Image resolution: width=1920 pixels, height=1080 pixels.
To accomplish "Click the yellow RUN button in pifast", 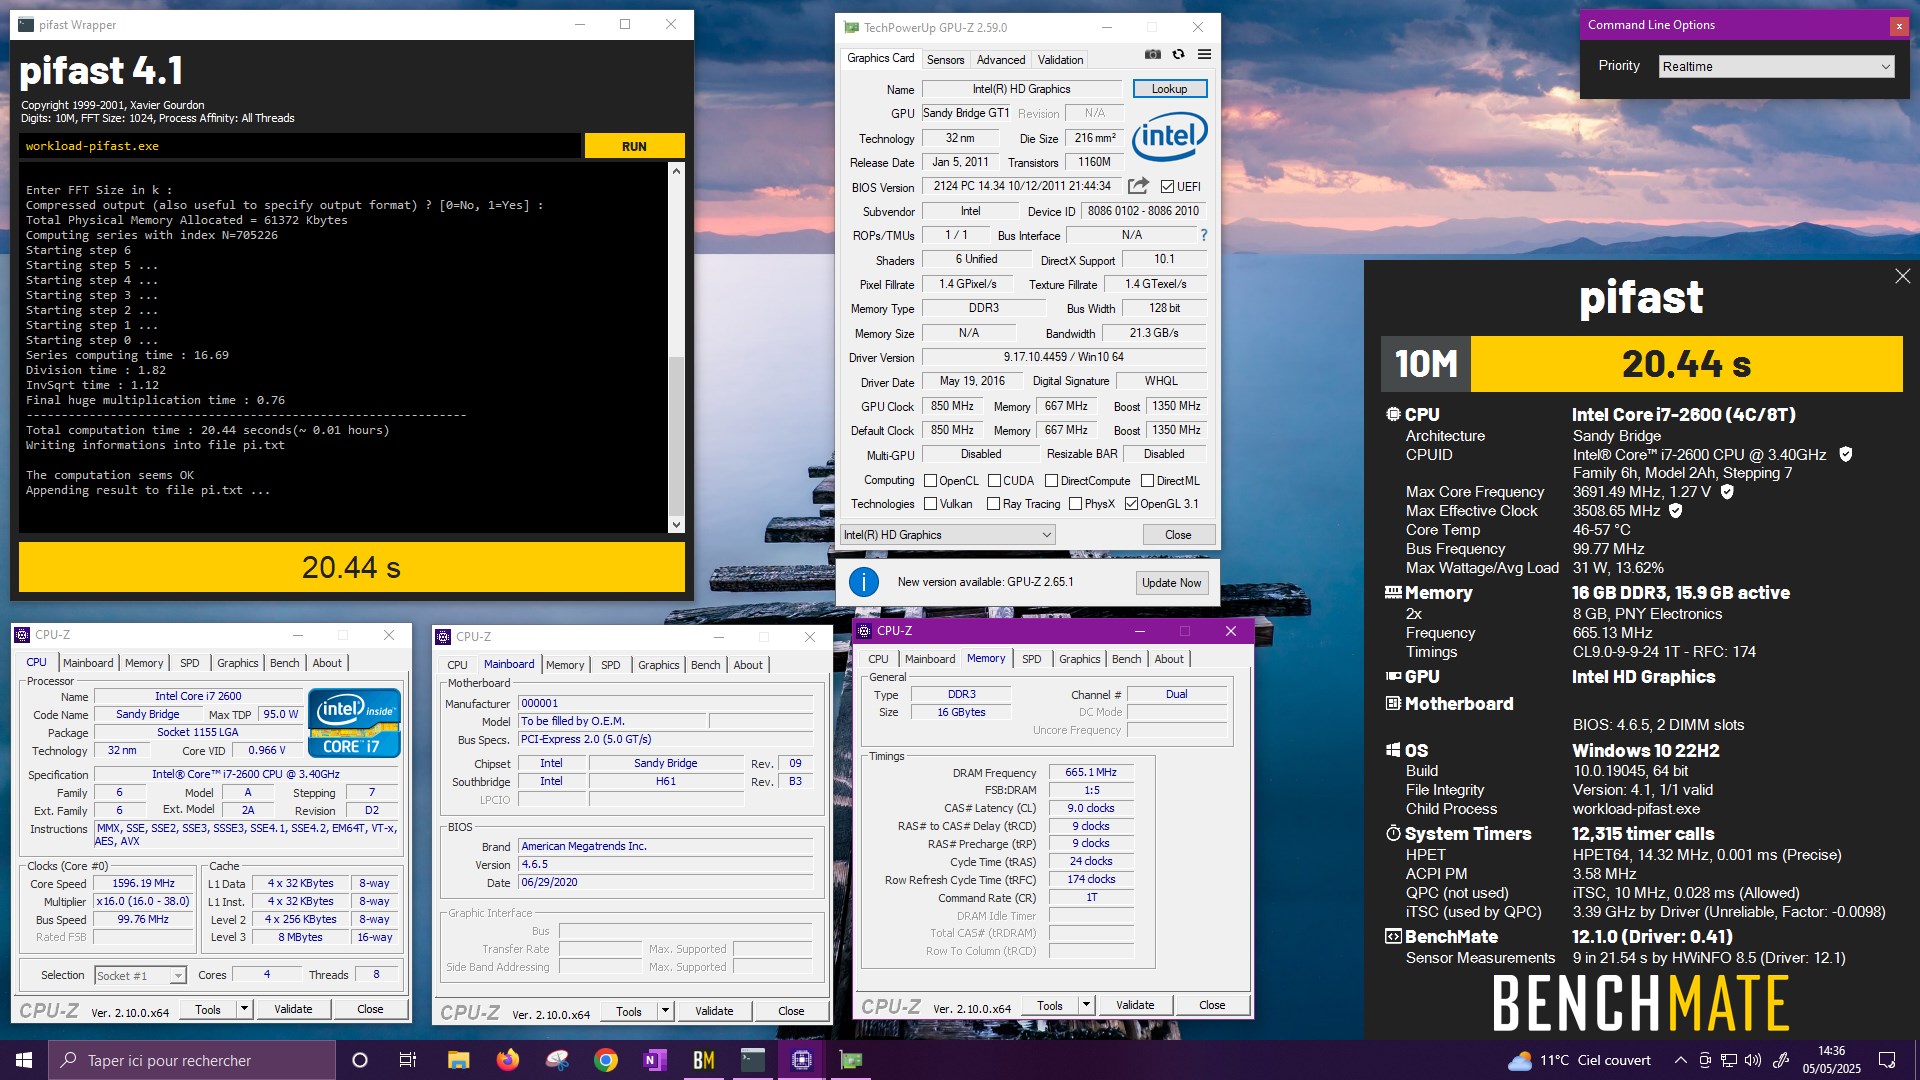I will pos(634,146).
